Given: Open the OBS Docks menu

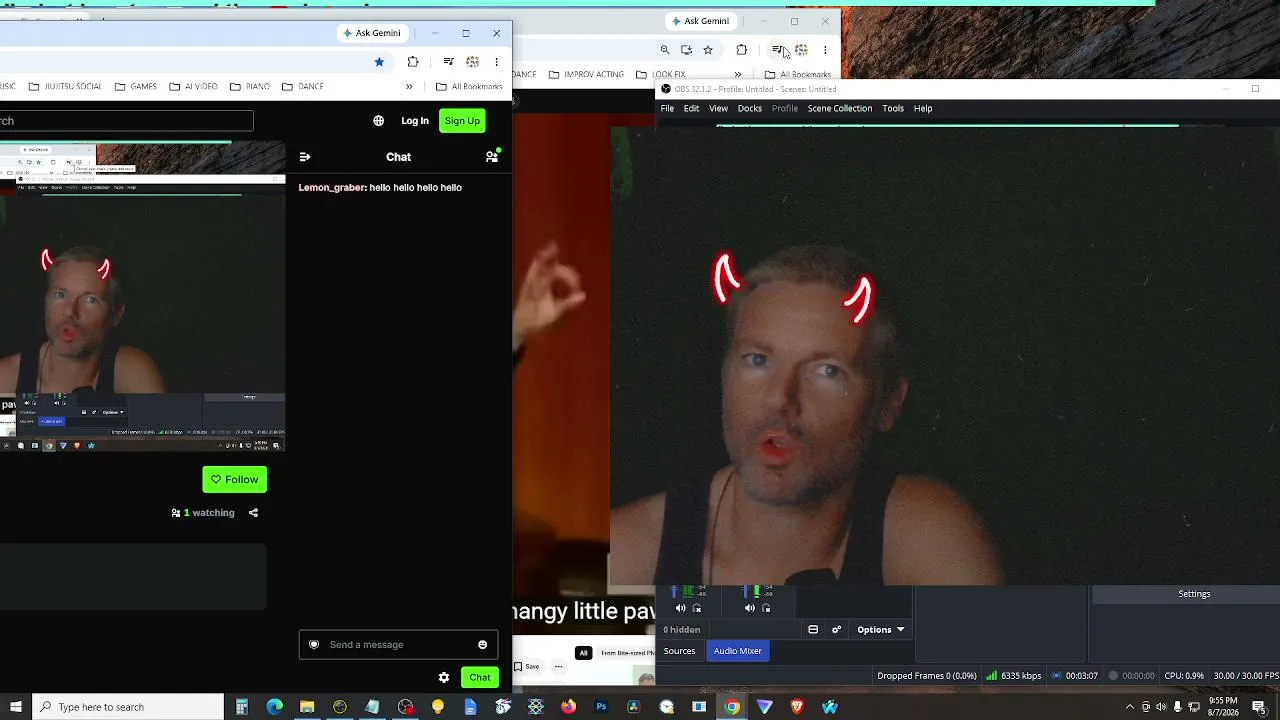Looking at the screenshot, I should 749,109.
